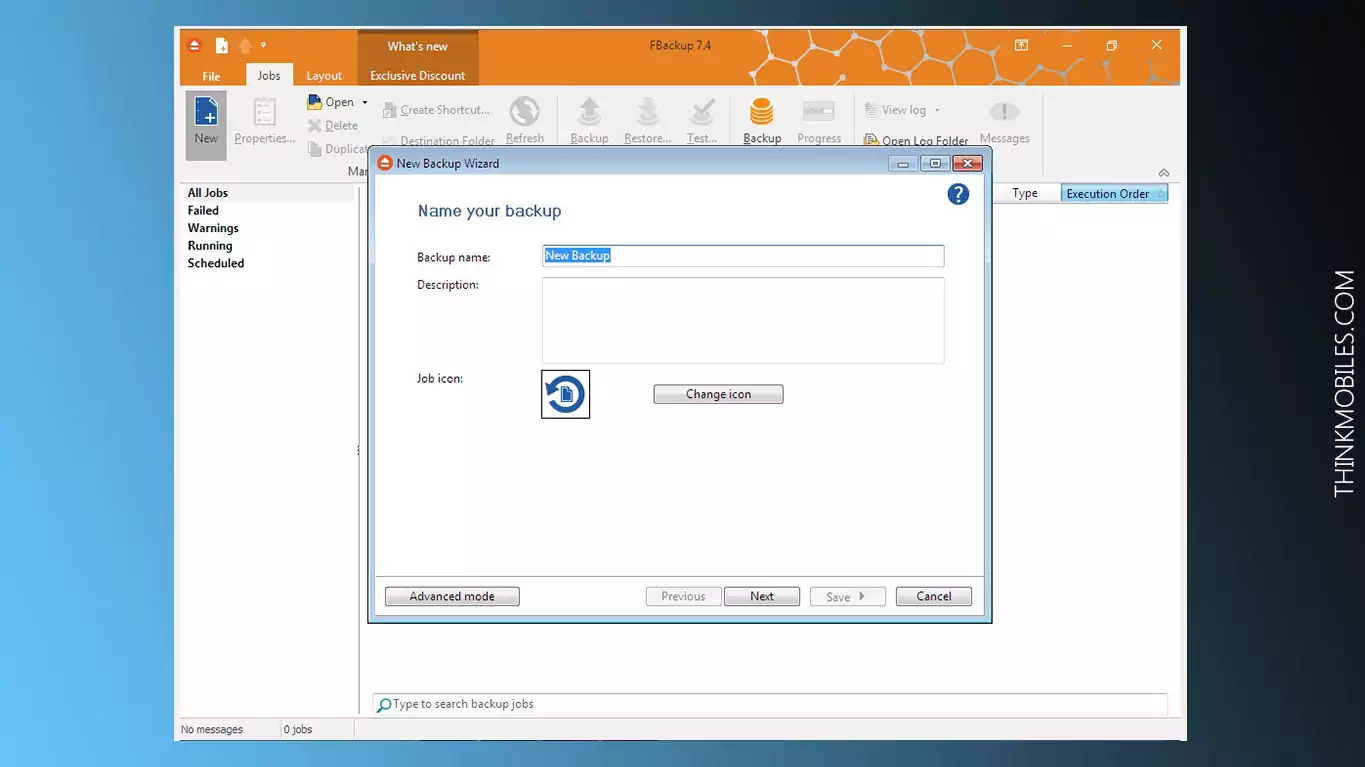The width and height of the screenshot is (1365, 767).
Task: Select Warnings in the sidebar
Action: click(213, 228)
